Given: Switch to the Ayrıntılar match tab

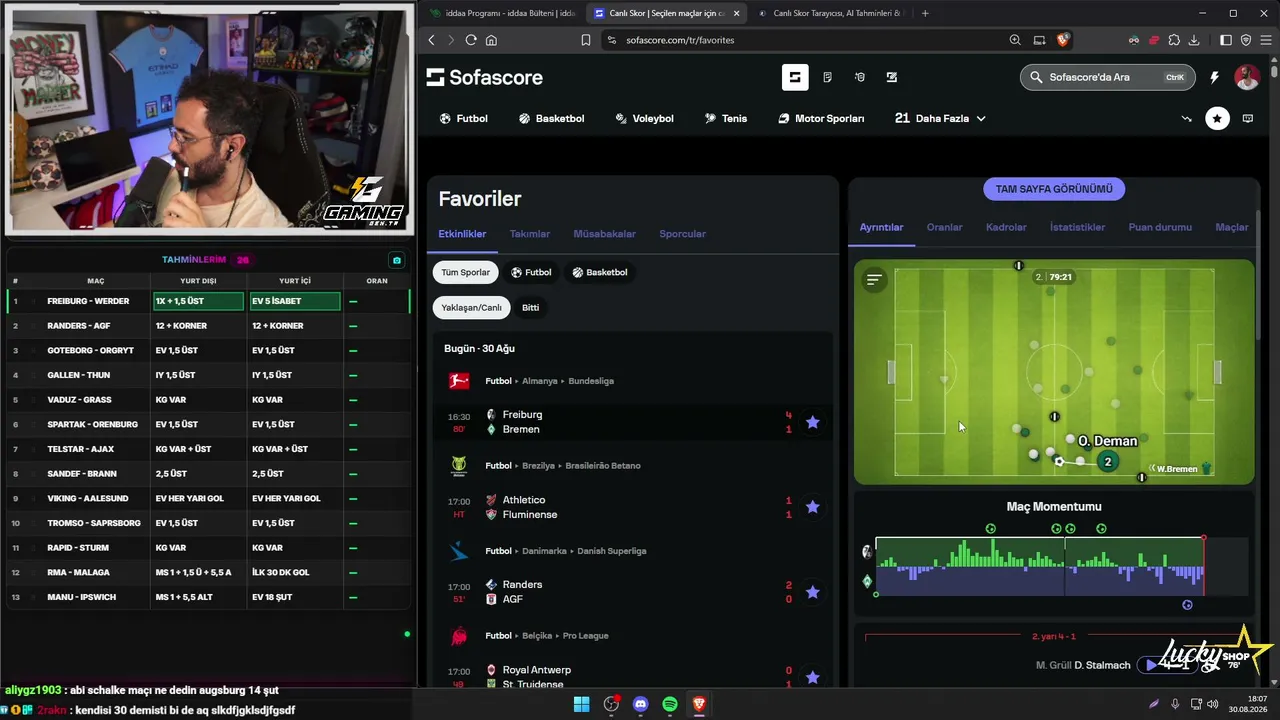Looking at the screenshot, I should pos(881,227).
